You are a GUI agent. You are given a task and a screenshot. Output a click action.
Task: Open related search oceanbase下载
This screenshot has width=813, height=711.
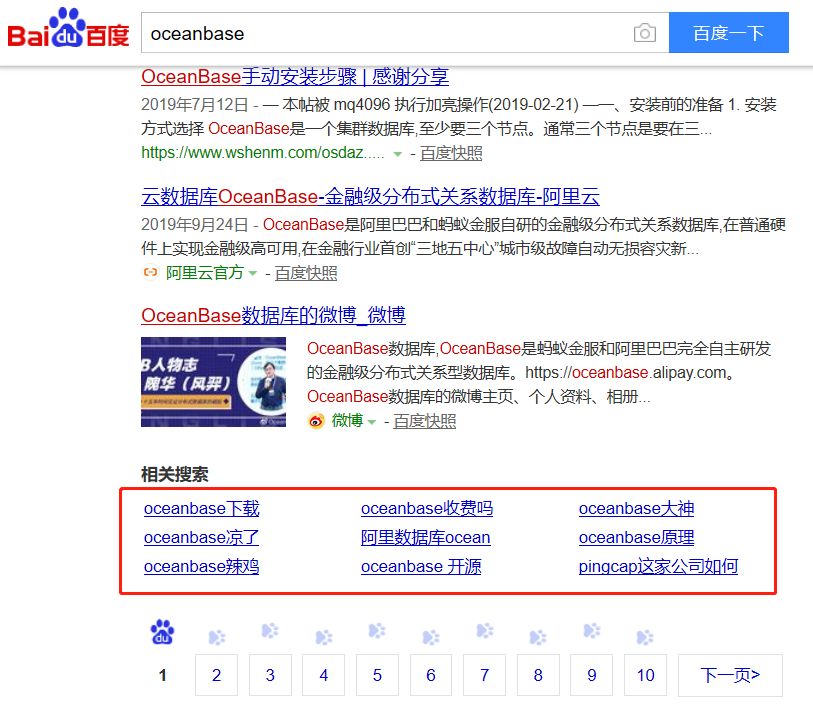pos(201,508)
